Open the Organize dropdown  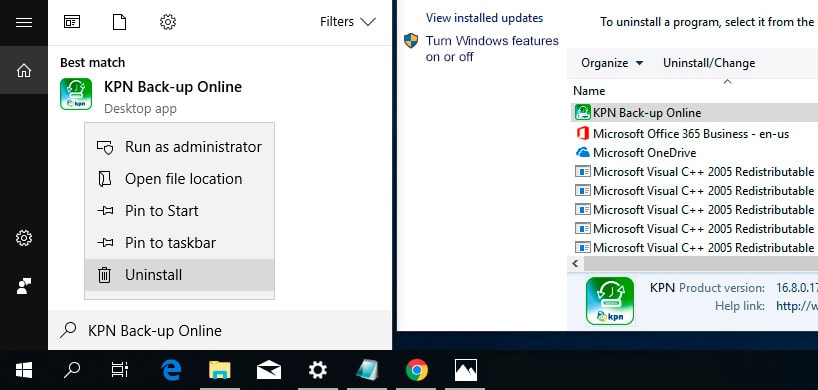click(x=612, y=63)
